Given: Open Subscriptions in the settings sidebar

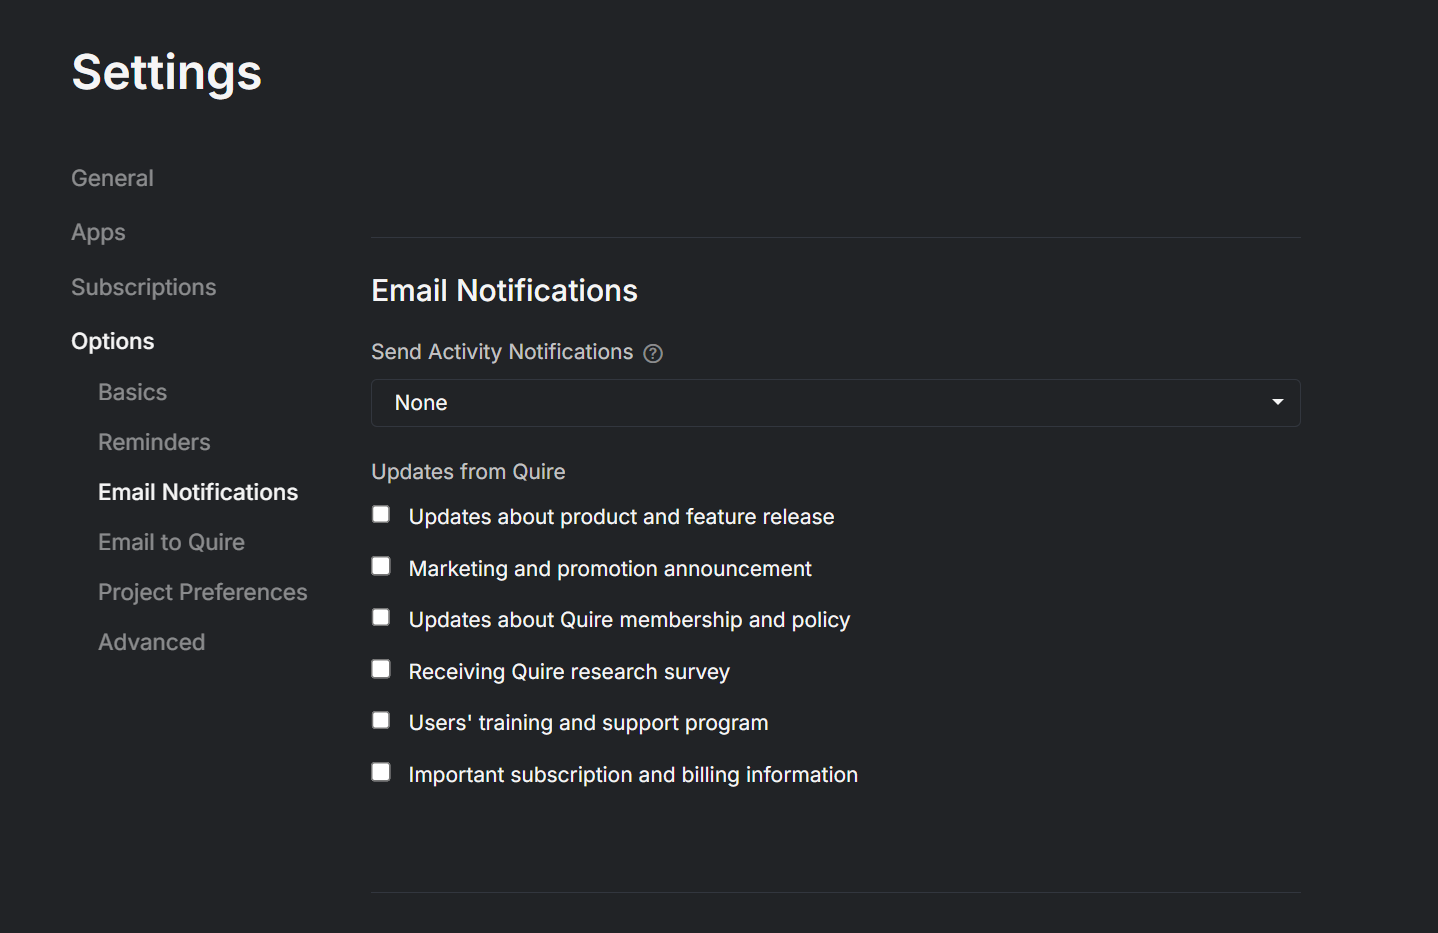Looking at the screenshot, I should click(x=143, y=287).
